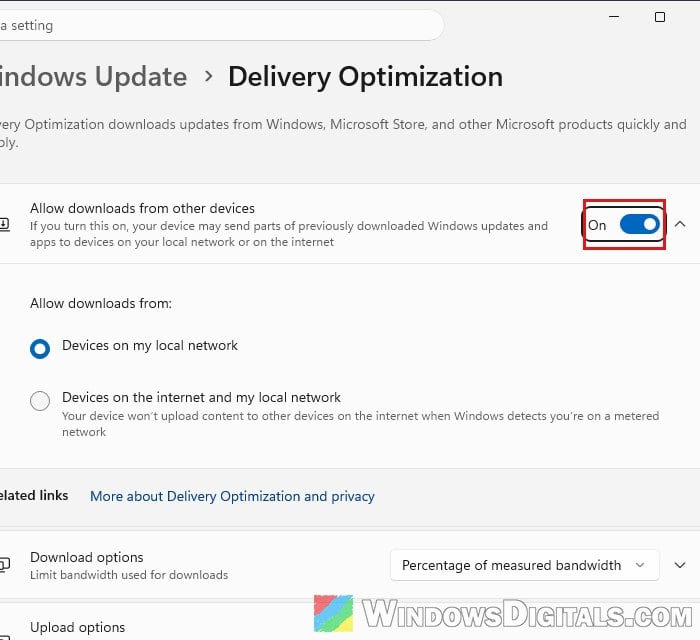The image size is (700, 640).
Task: Click the Upload options row
Action: pyautogui.click(x=350, y=623)
